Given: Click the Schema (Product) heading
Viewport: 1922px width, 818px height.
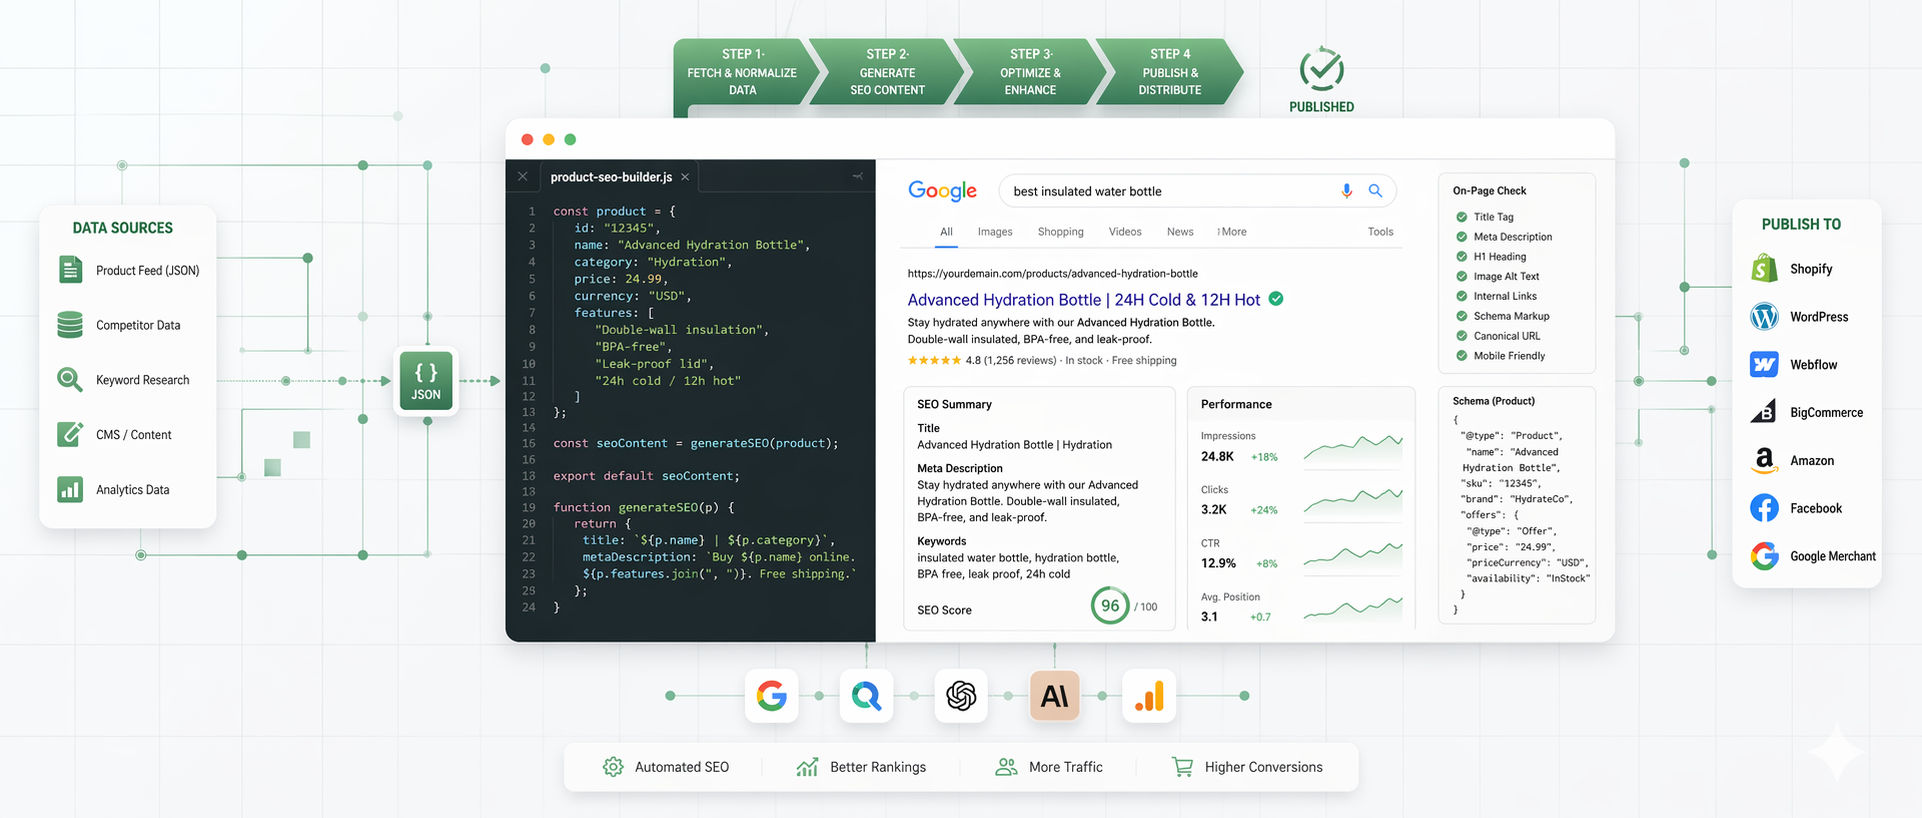Looking at the screenshot, I should click(x=1493, y=401).
